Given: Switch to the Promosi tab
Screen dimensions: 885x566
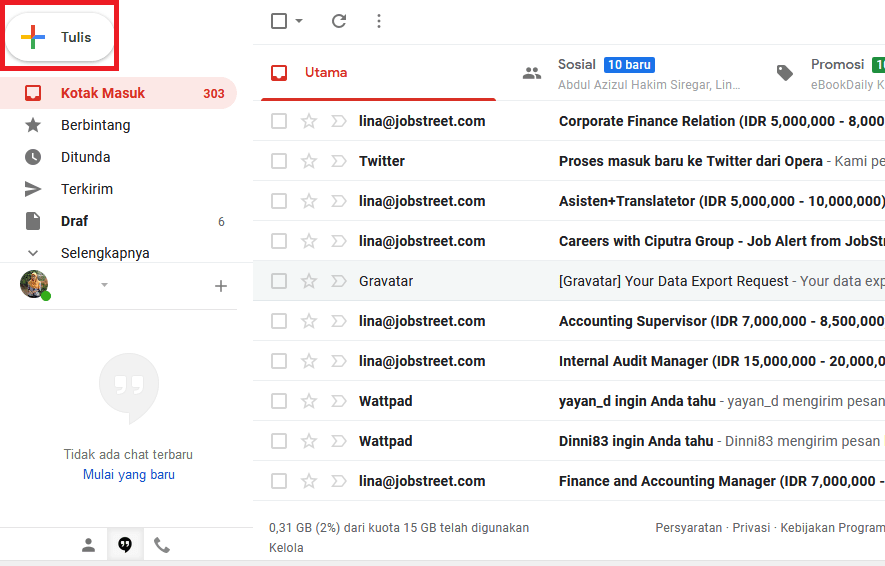Looking at the screenshot, I should (x=827, y=73).
